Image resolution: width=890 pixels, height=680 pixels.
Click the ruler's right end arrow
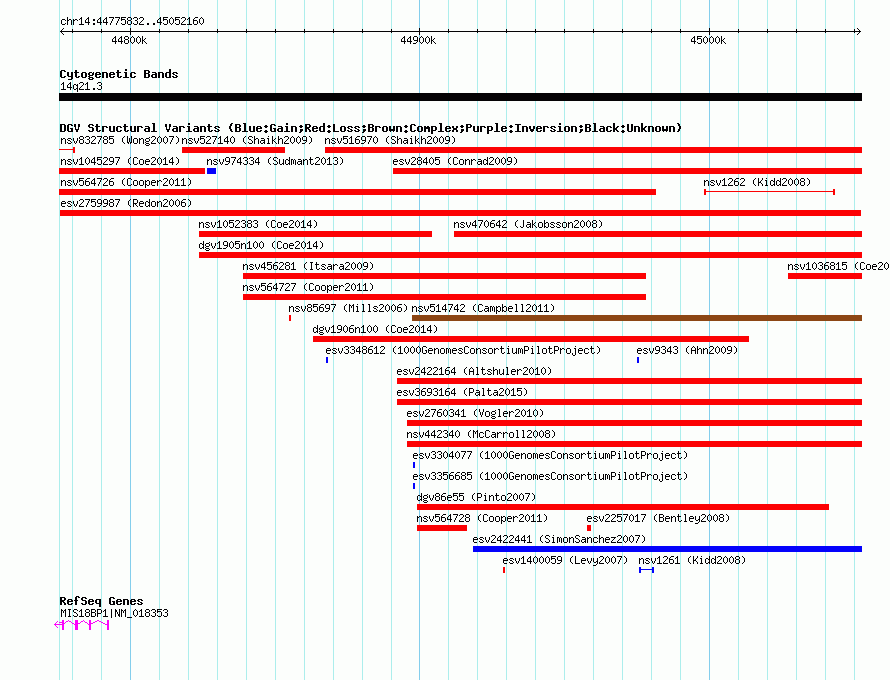(x=858, y=31)
